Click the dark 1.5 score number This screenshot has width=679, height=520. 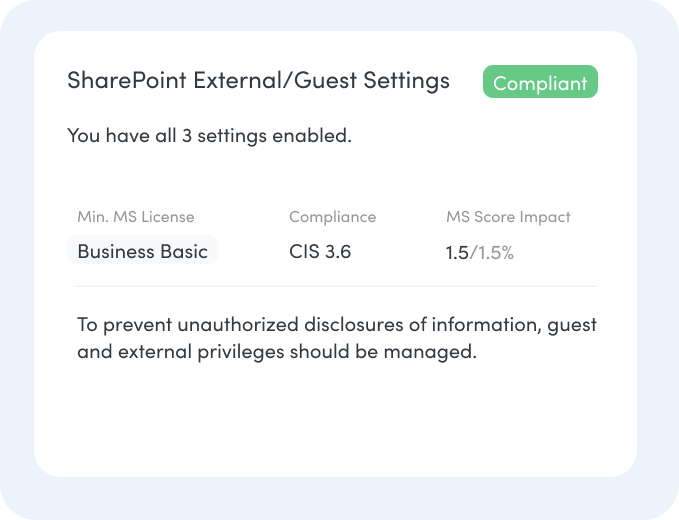coord(456,253)
